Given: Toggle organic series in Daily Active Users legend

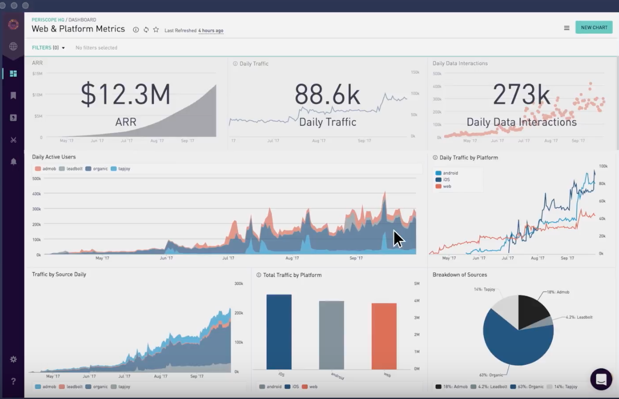Looking at the screenshot, I should pos(97,169).
